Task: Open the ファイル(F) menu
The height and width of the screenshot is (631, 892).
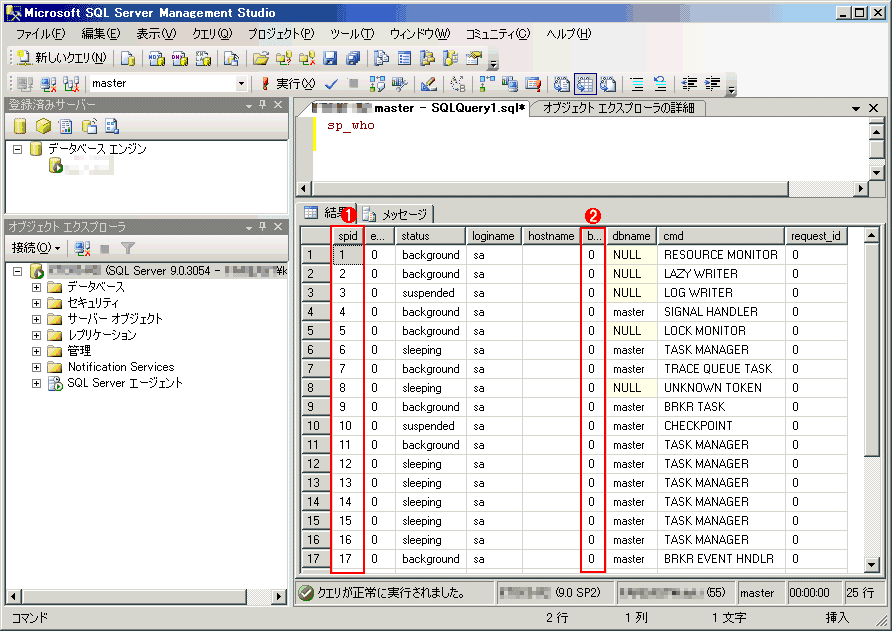Action: click(x=40, y=34)
